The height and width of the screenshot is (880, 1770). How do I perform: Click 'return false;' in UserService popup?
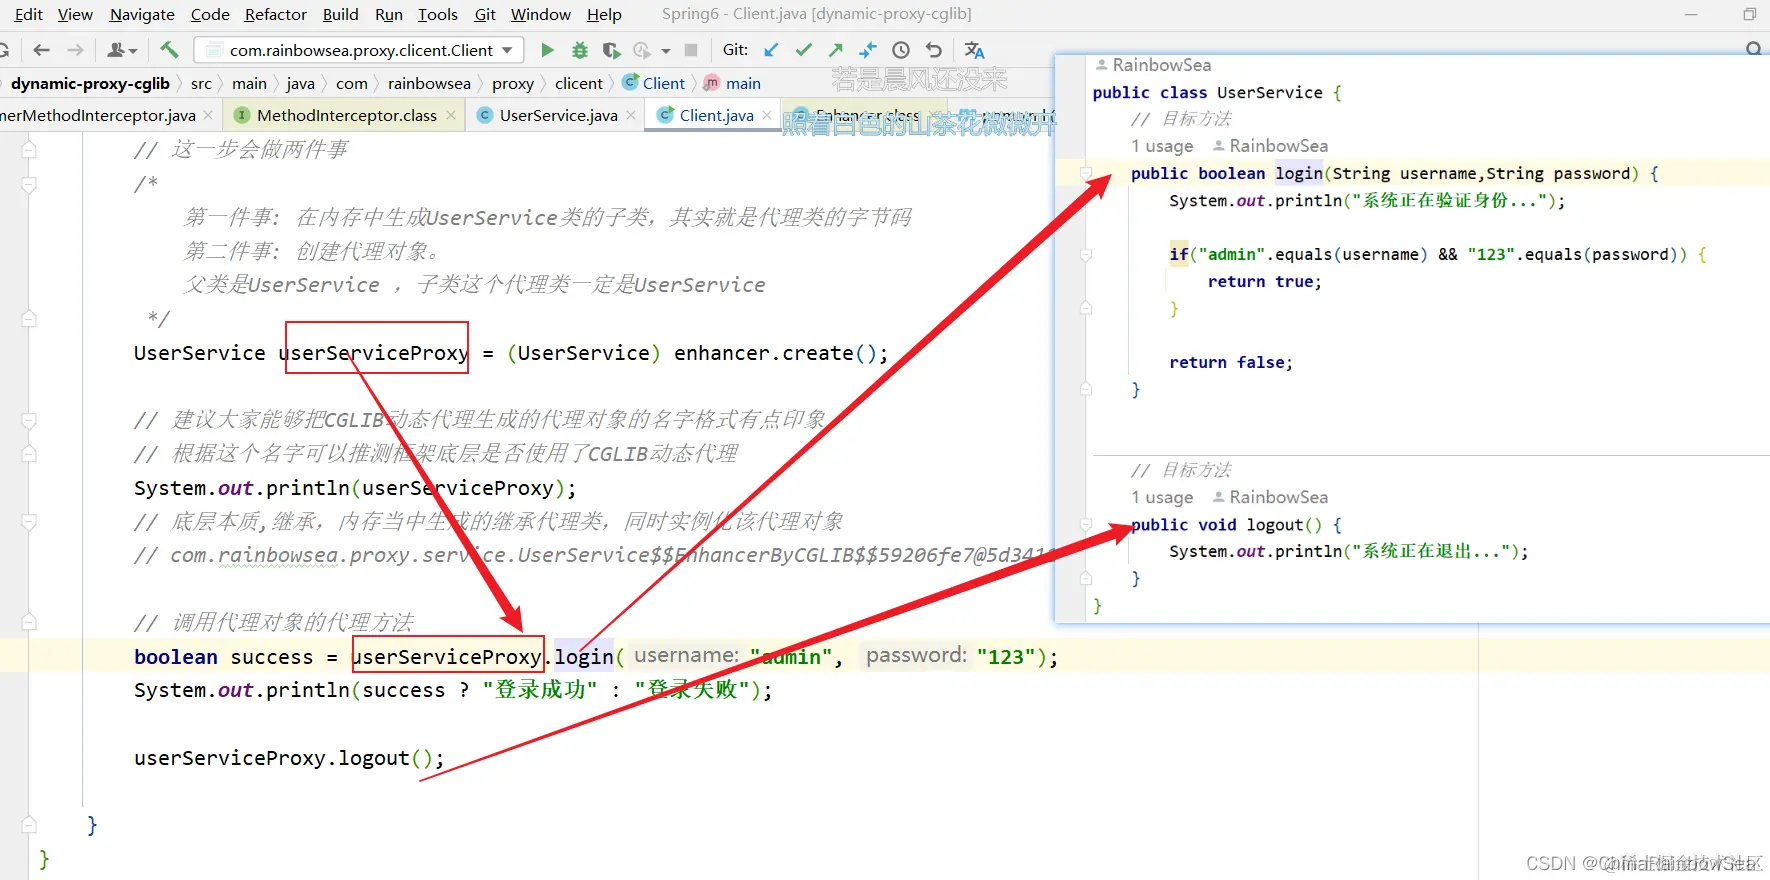pyautogui.click(x=1231, y=363)
